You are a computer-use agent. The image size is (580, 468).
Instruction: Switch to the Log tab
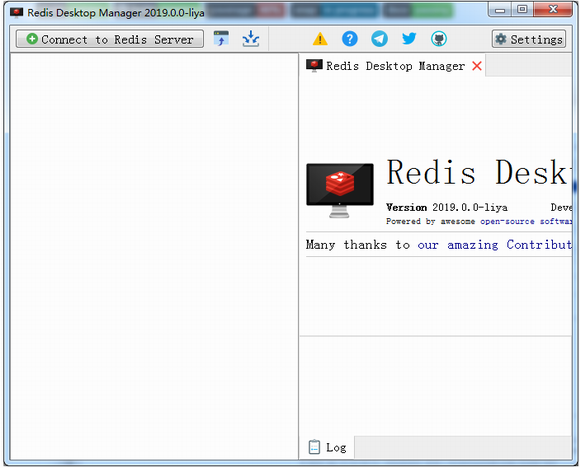(x=327, y=447)
